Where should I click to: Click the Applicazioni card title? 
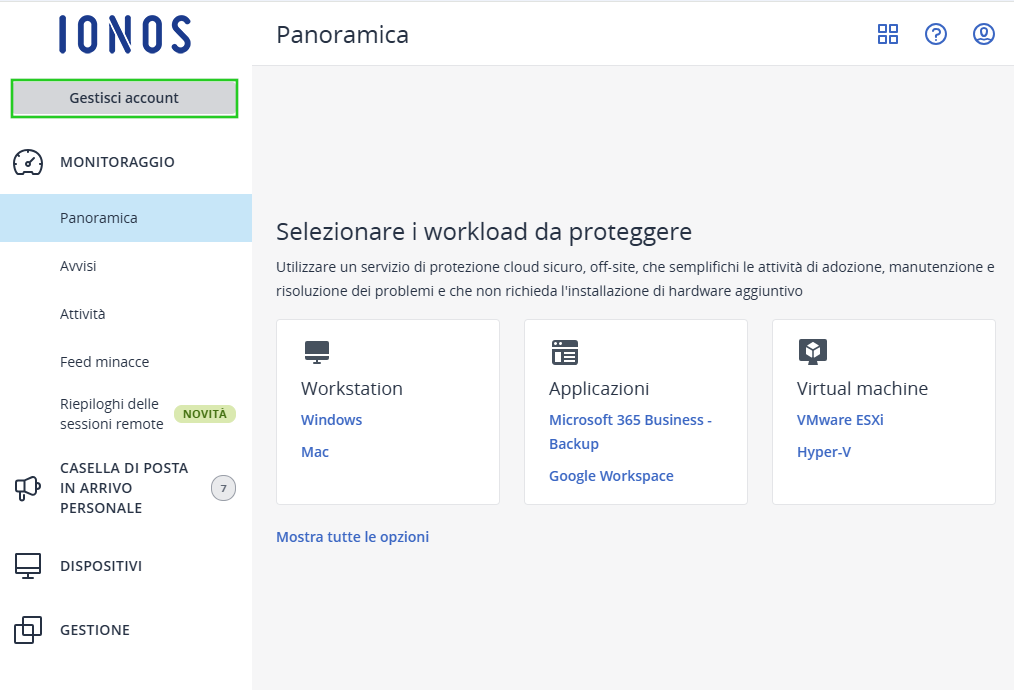(x=599, y=389)
